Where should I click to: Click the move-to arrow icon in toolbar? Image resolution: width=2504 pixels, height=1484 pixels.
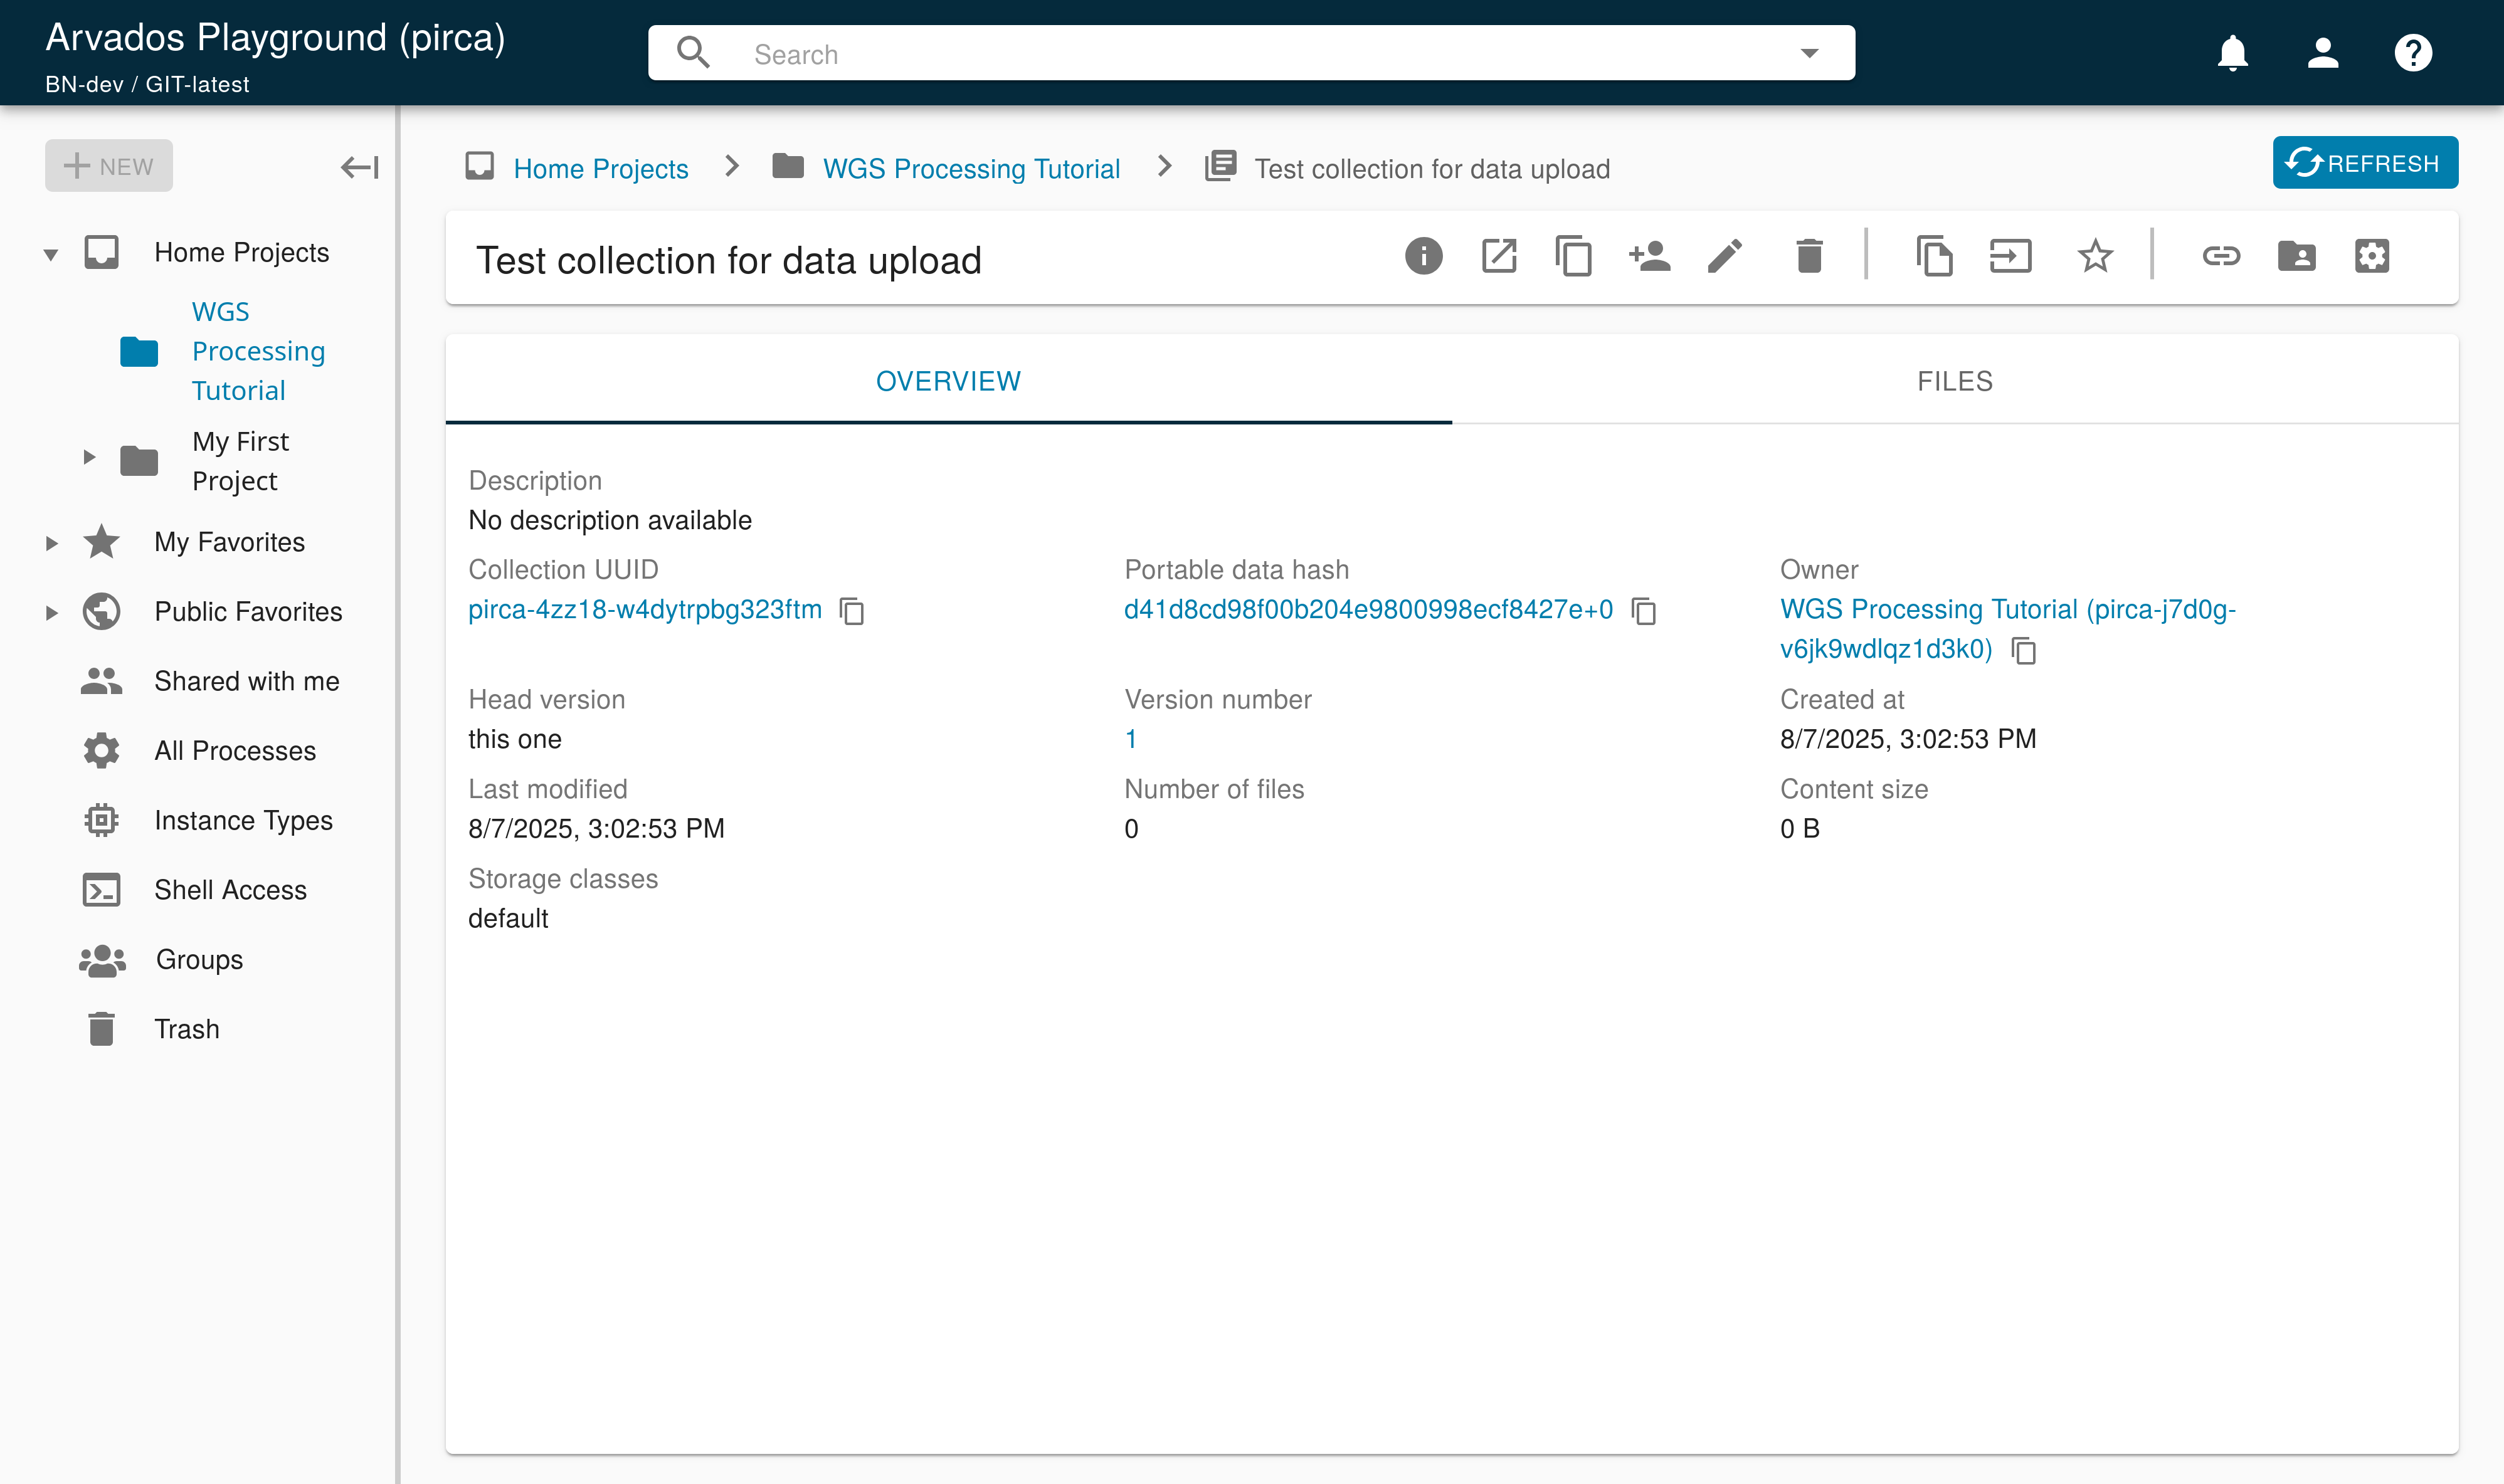pos(2010,256)
